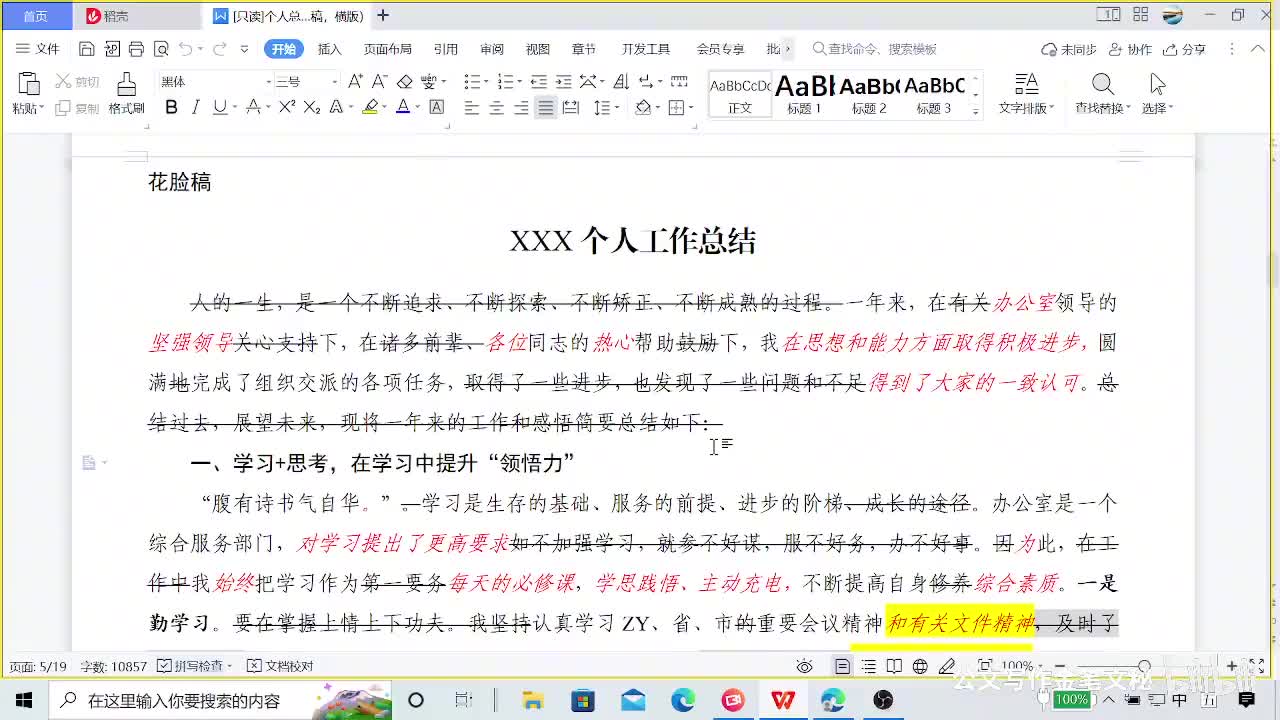
Task: Increase font size with A+ icon
Action: click(355, 82)
